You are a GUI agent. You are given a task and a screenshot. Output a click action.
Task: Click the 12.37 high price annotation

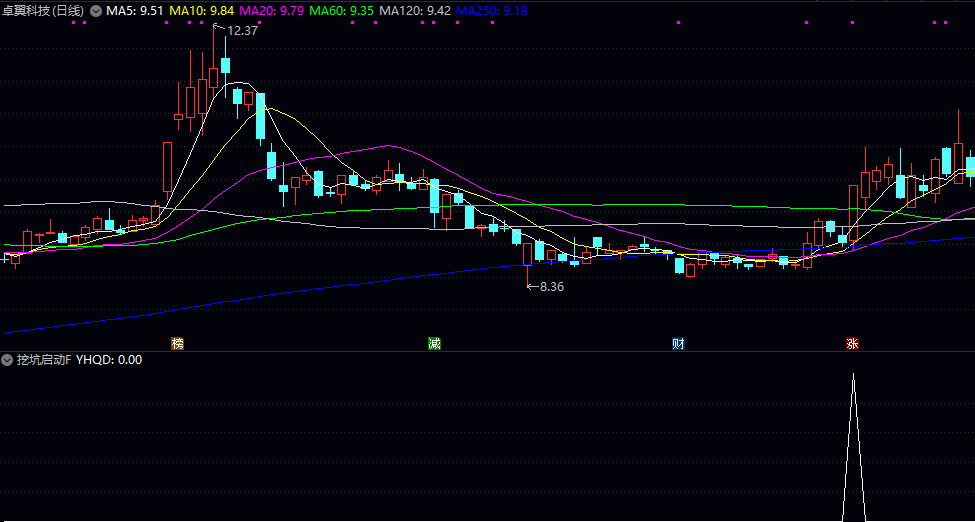coord(242,31)
